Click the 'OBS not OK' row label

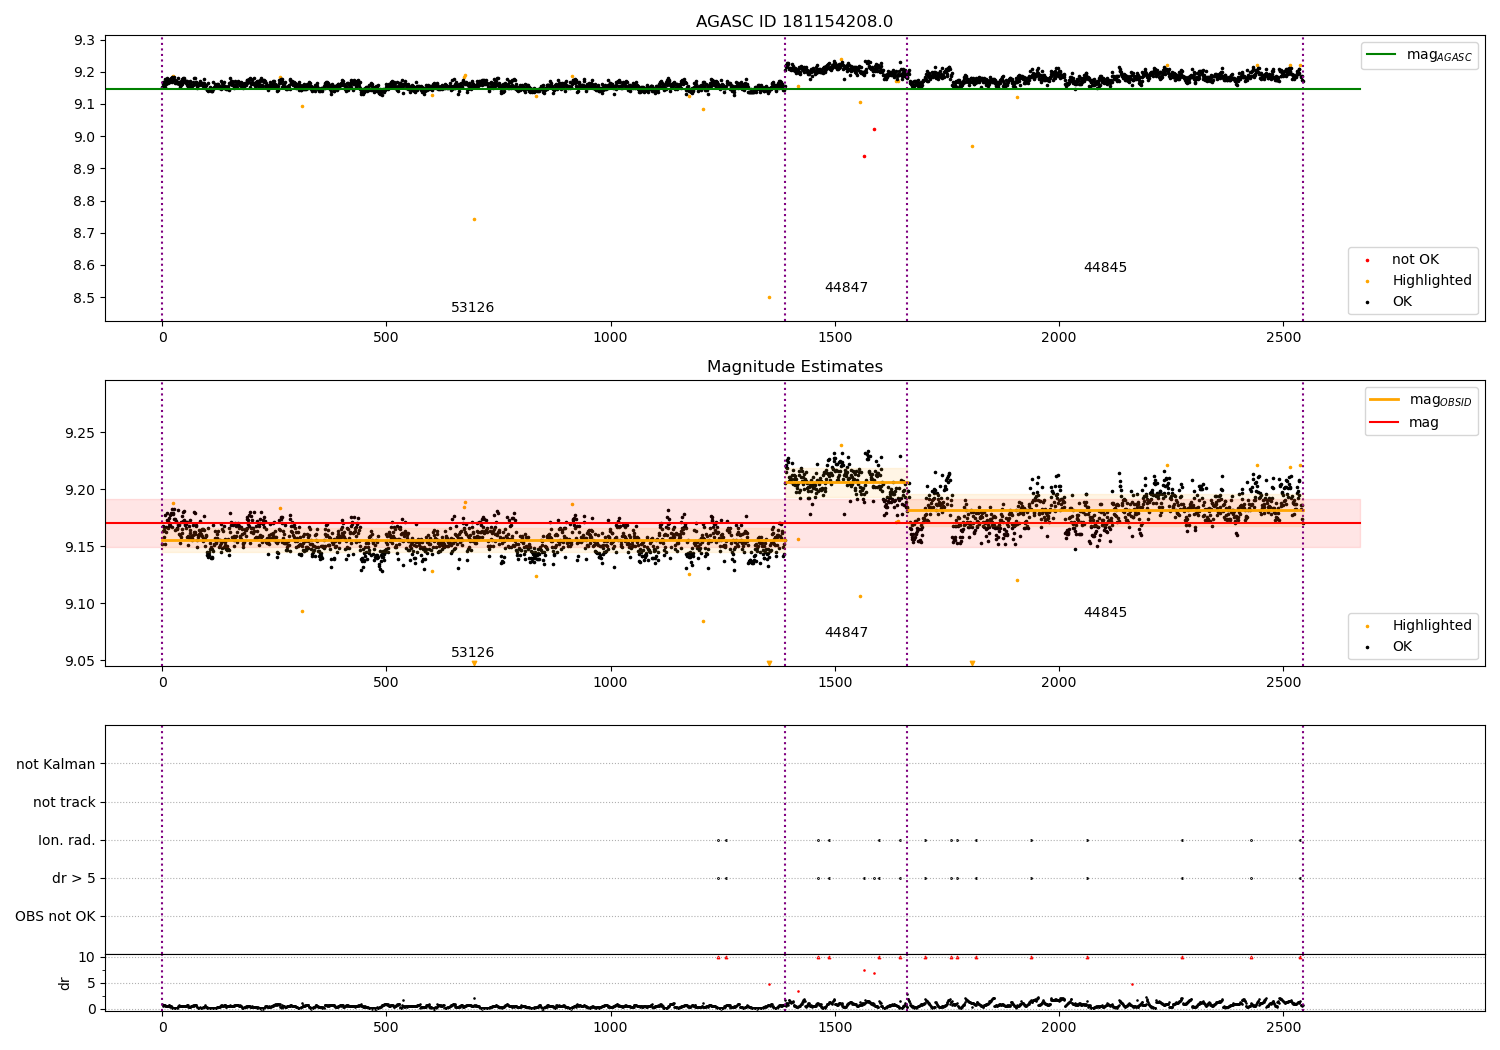pos(55,917)
